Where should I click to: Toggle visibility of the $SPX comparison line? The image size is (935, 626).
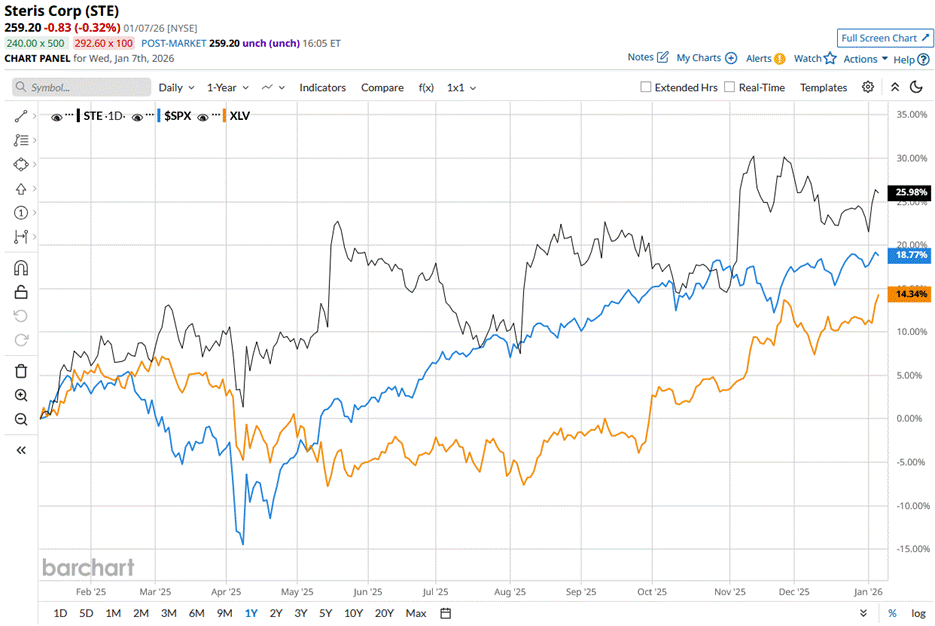coord(140,115)
